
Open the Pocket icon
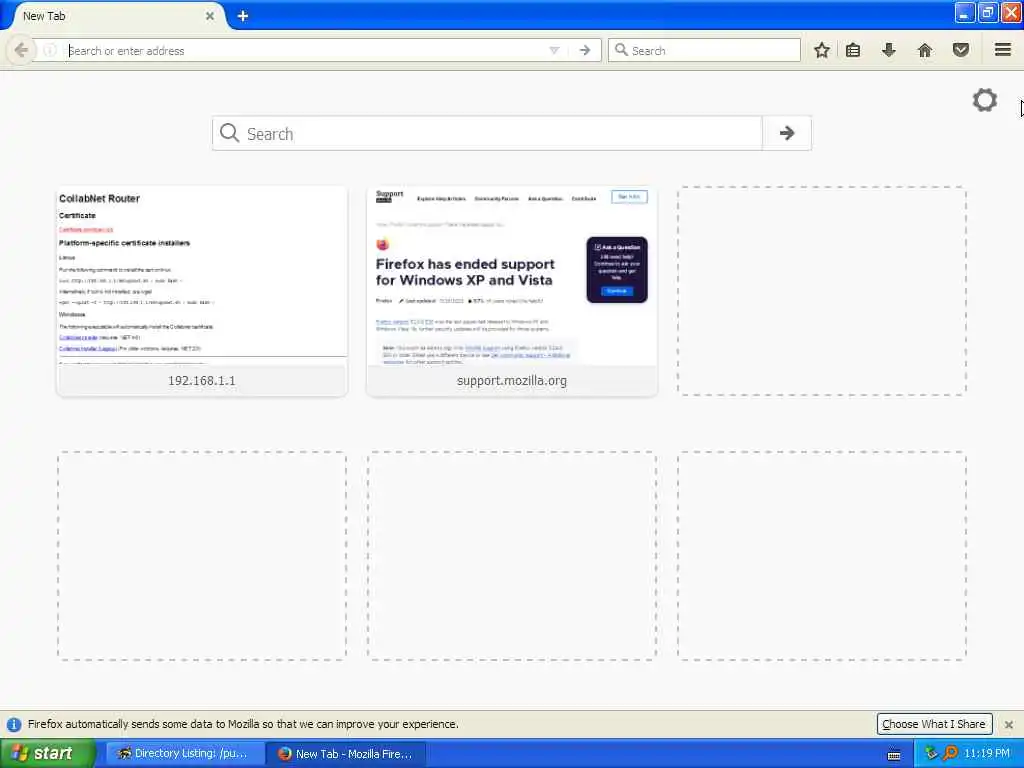coord(961,50)
